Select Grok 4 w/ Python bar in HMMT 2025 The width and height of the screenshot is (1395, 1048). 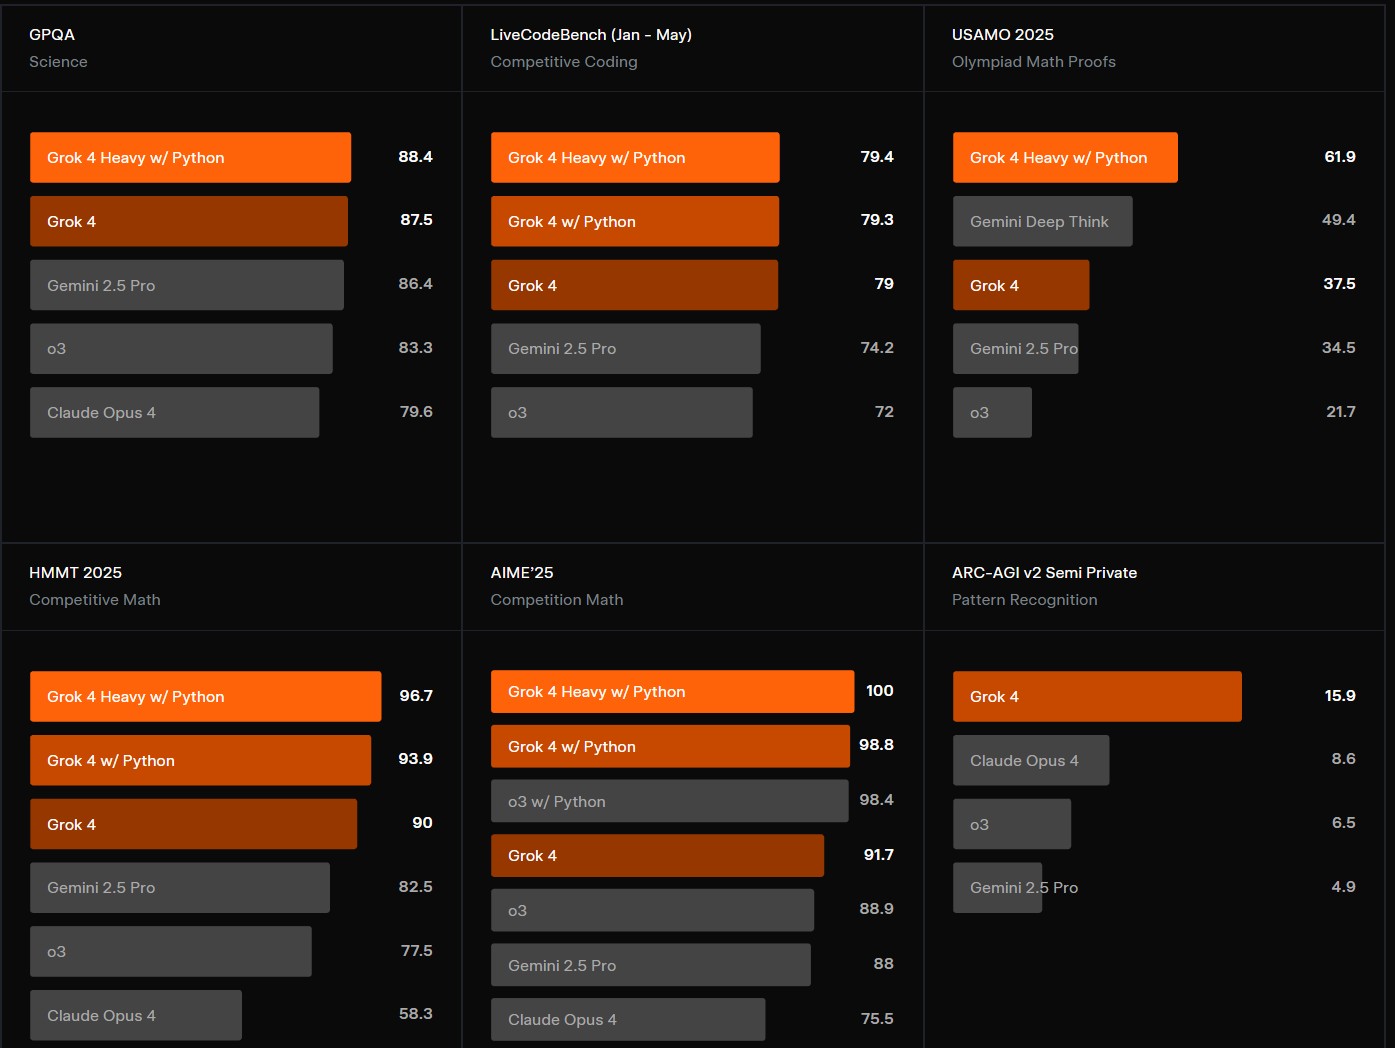[x=200, y=760]
